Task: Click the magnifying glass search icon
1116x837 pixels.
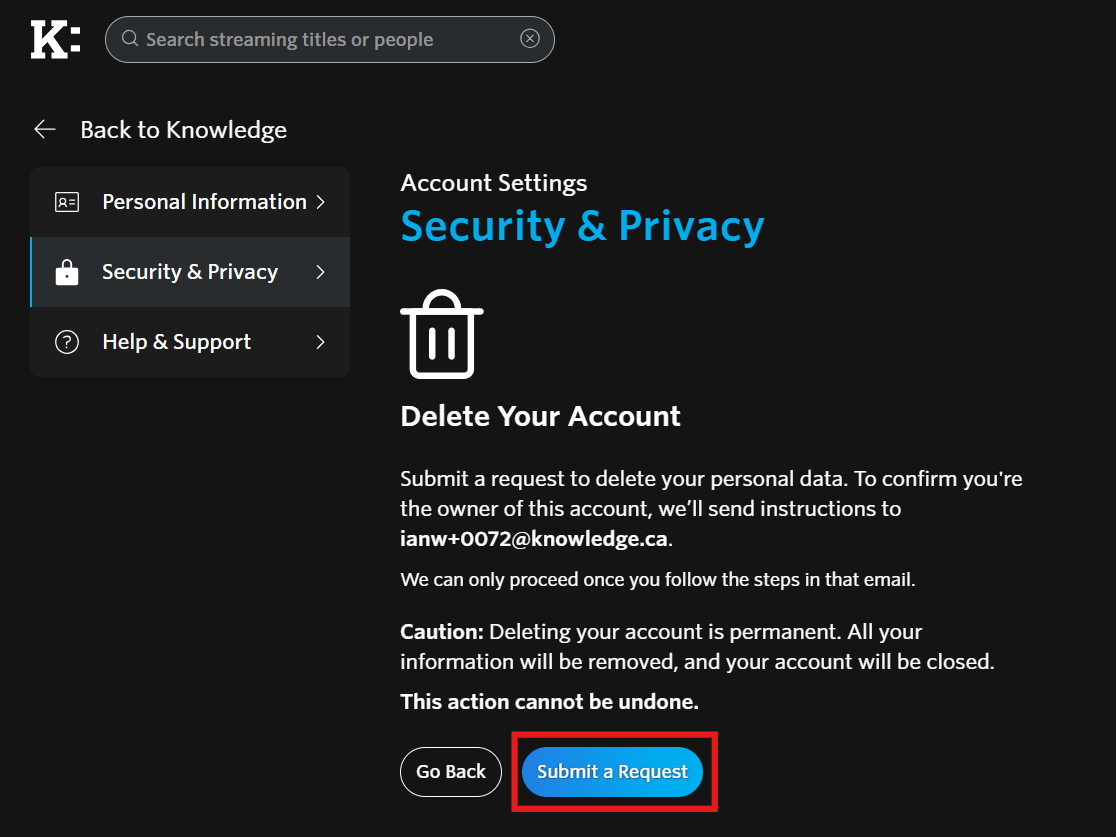Action: [130, 39]
